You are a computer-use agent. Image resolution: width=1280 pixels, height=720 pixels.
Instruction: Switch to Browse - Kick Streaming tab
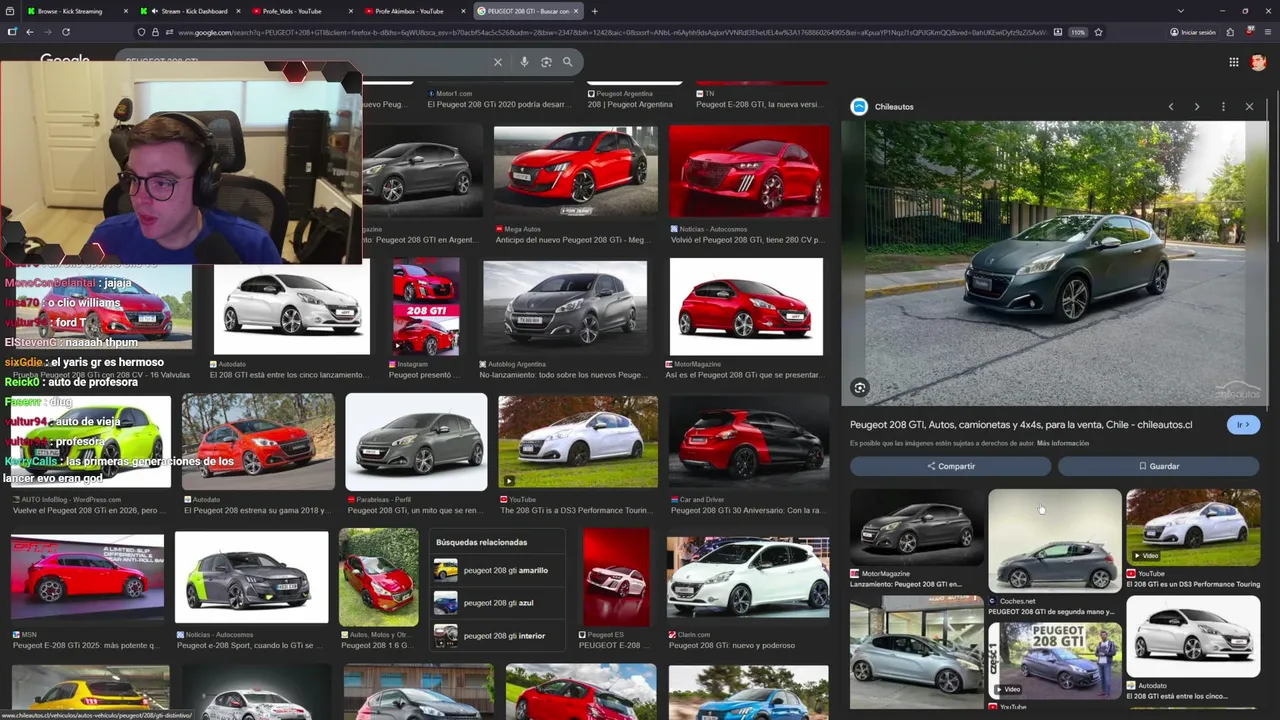pos(70,11)
